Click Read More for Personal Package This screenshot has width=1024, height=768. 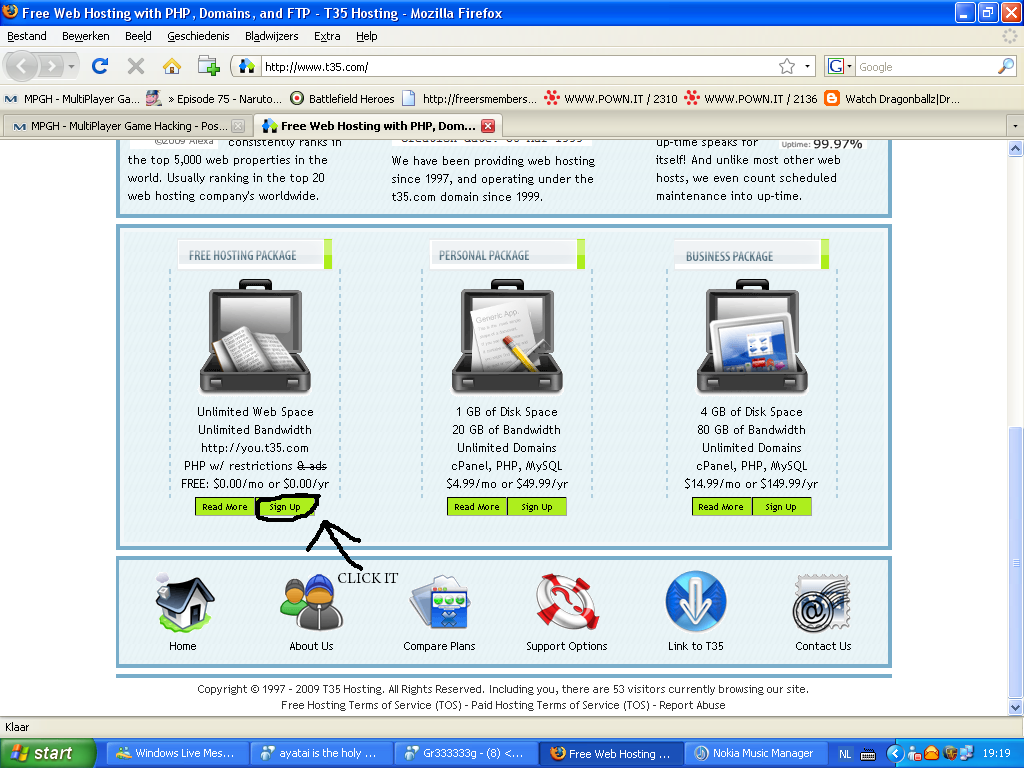coord(477,507)
